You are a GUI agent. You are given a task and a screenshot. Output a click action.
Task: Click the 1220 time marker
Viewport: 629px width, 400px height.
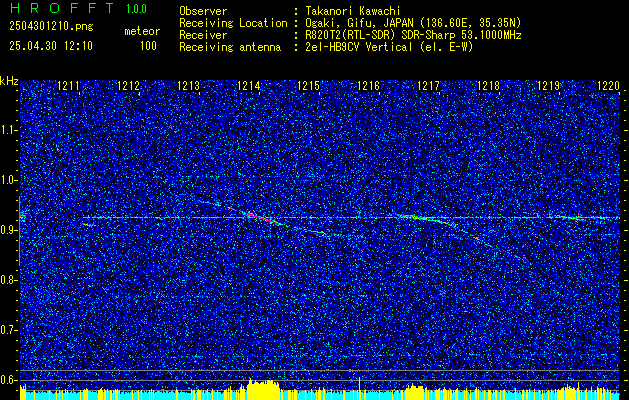(x=609, y=85)
